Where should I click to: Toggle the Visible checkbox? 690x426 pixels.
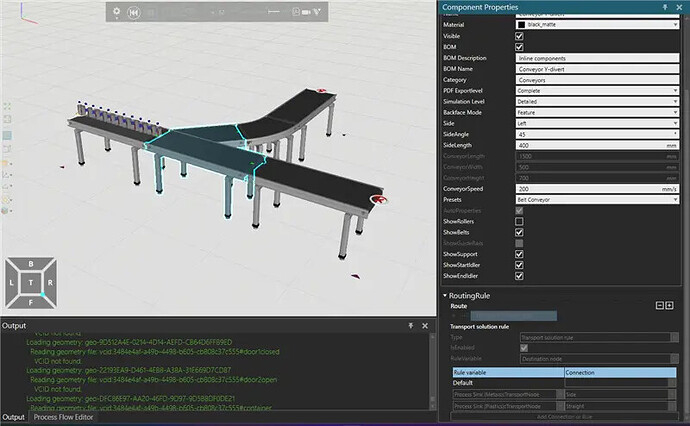coord(519,36)
